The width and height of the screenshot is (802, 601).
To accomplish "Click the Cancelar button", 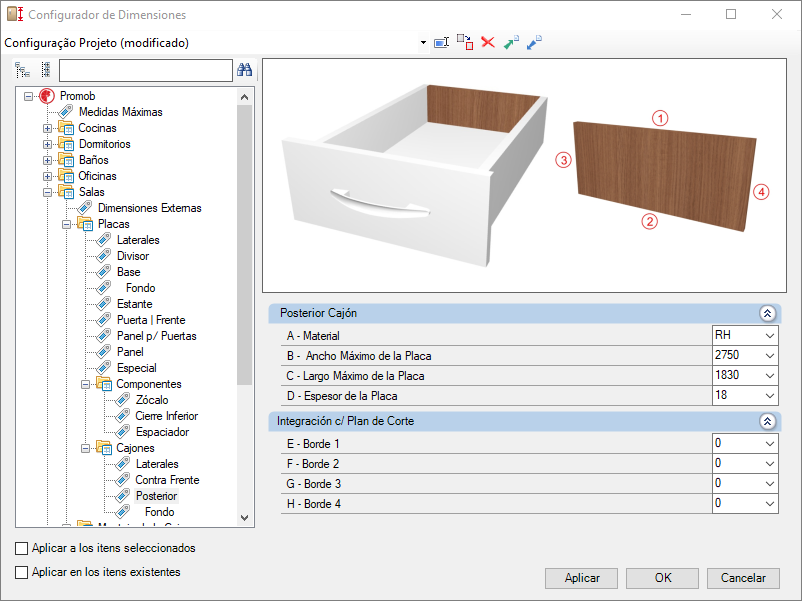I will pos(743,578).
